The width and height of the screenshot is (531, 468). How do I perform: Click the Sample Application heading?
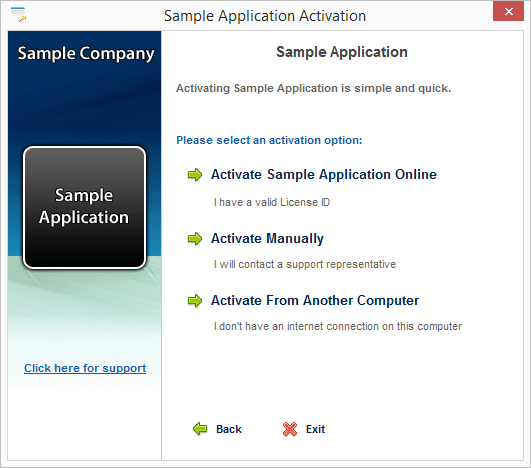pos(342,52)
